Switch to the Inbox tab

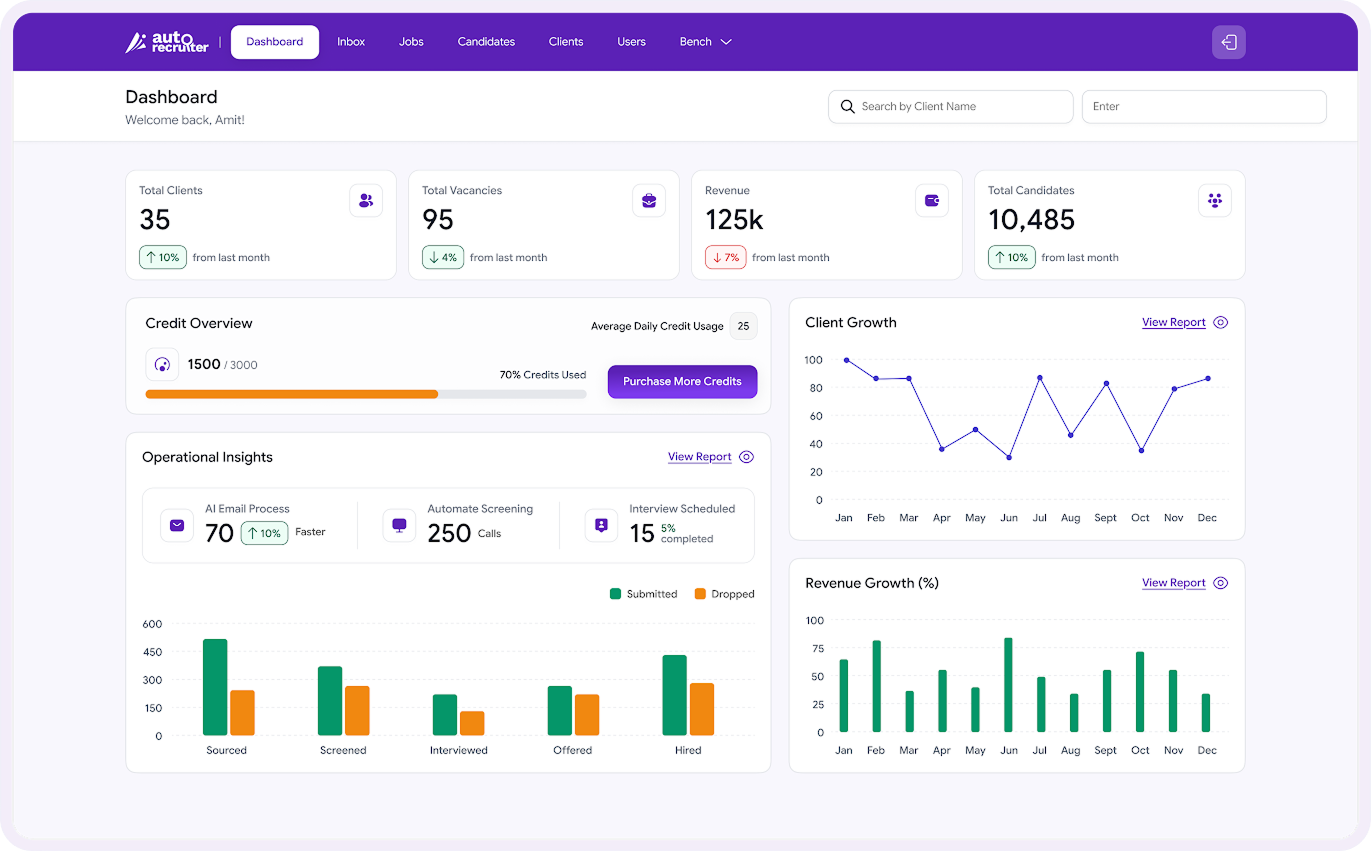(x=351, y=42)
